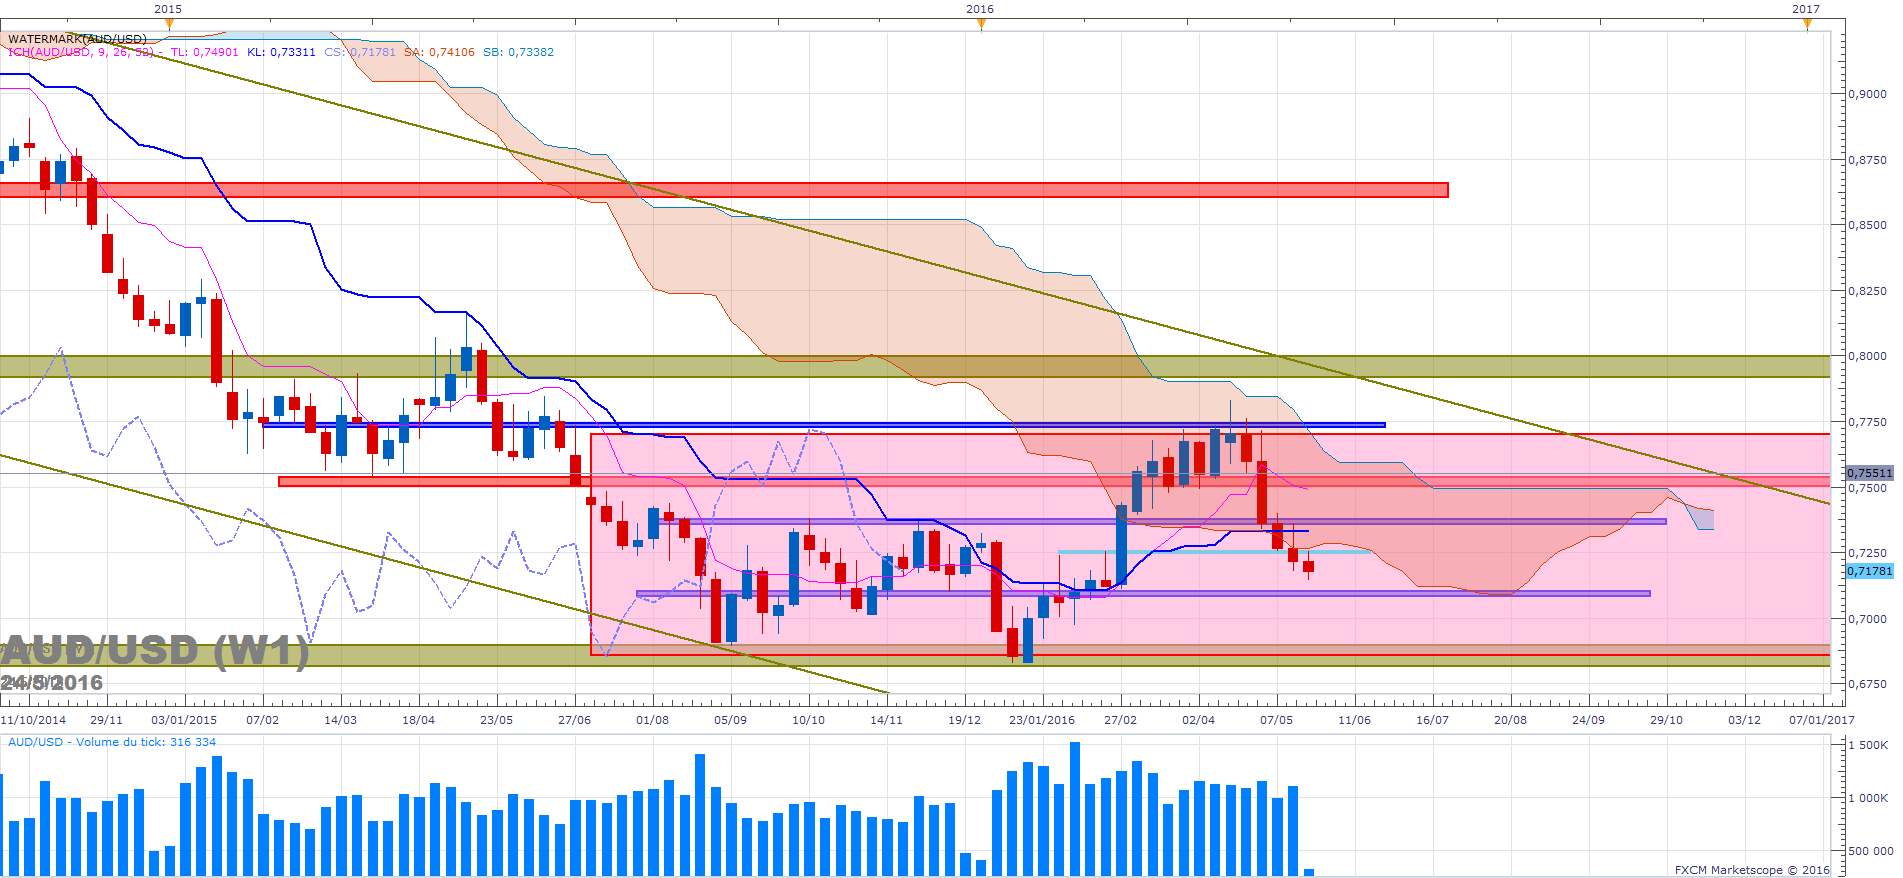1903x878 pixels.
Task: Click the 07/05 date label
Action: click(1276, 720)
